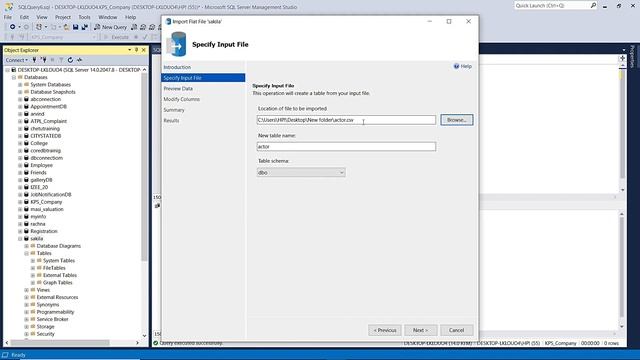Open the Tools menu

[84, 17]
